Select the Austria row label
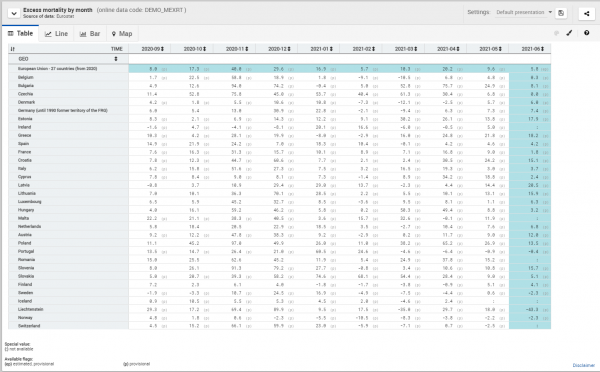The image size is (600, 372). coord(25,235)
